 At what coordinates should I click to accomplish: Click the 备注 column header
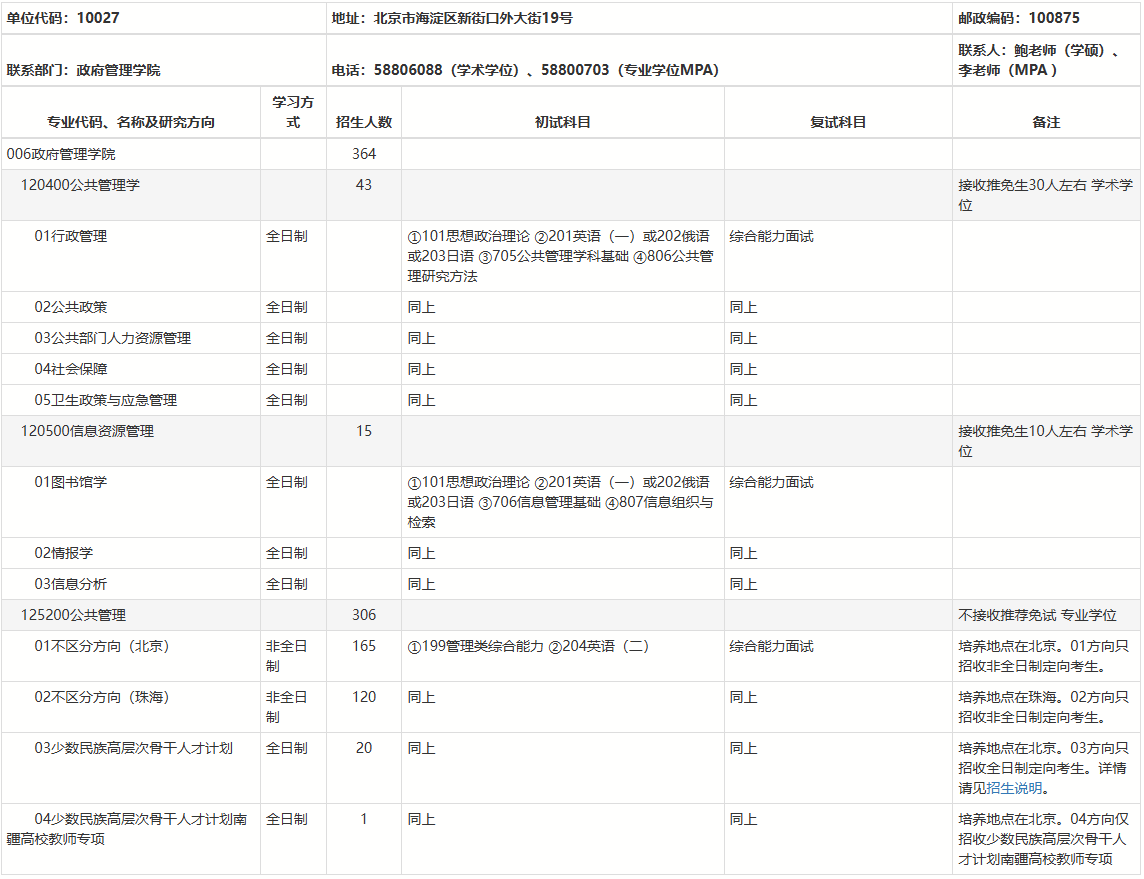(1046, 122)
